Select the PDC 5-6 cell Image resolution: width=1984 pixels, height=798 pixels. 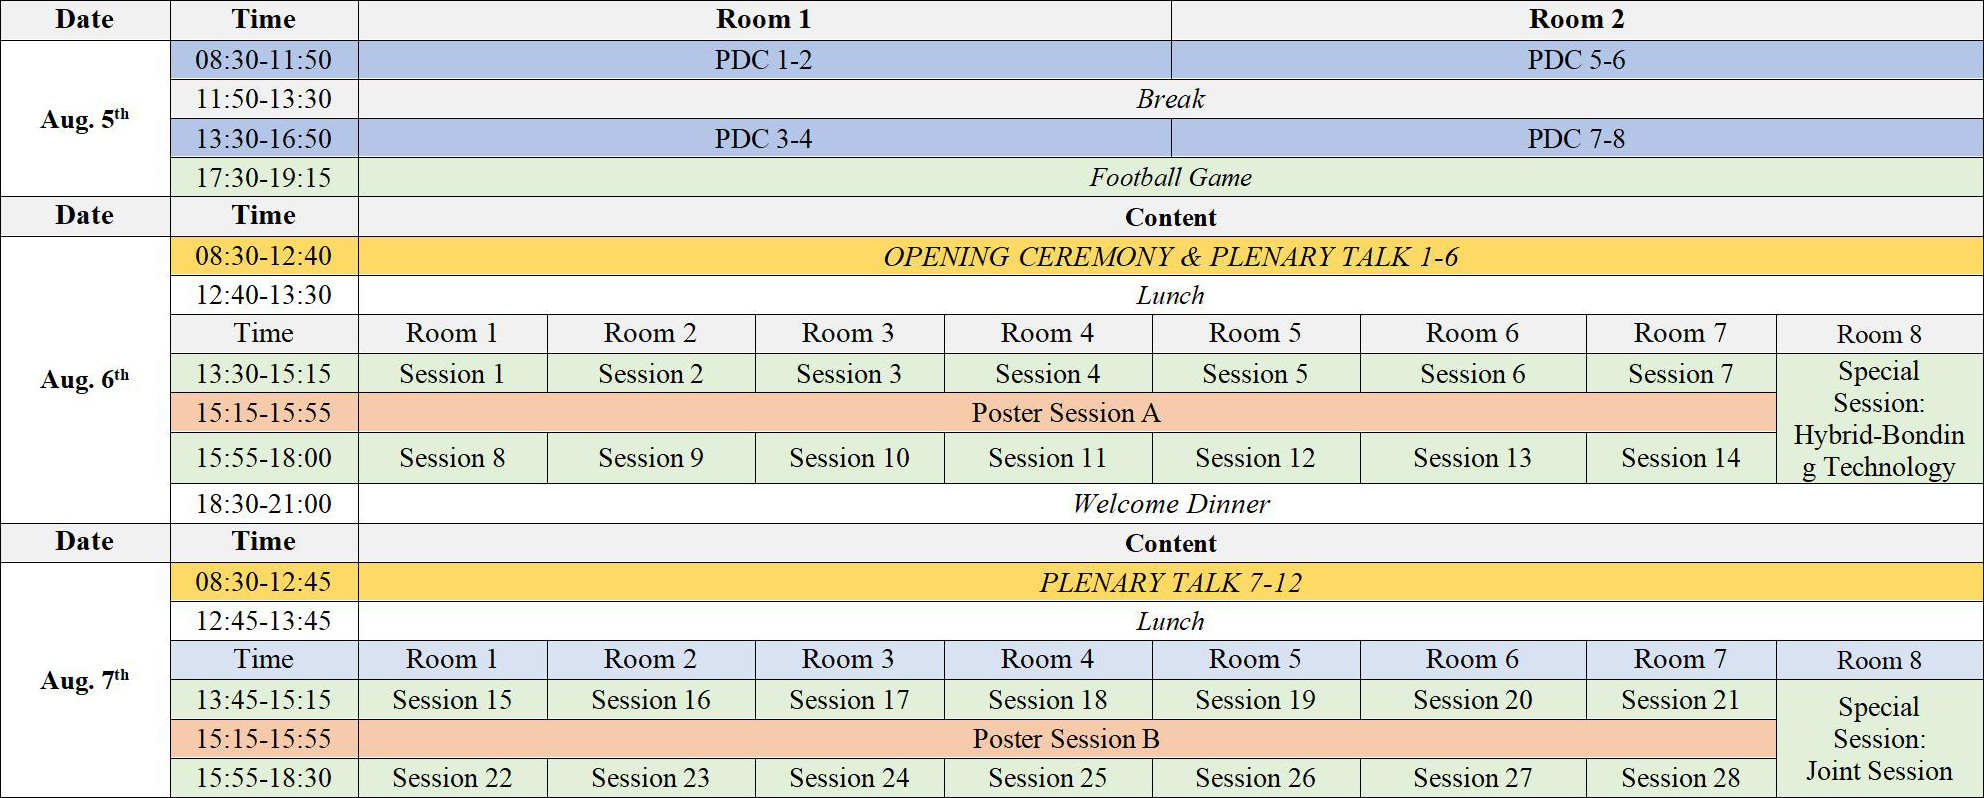1576,60
